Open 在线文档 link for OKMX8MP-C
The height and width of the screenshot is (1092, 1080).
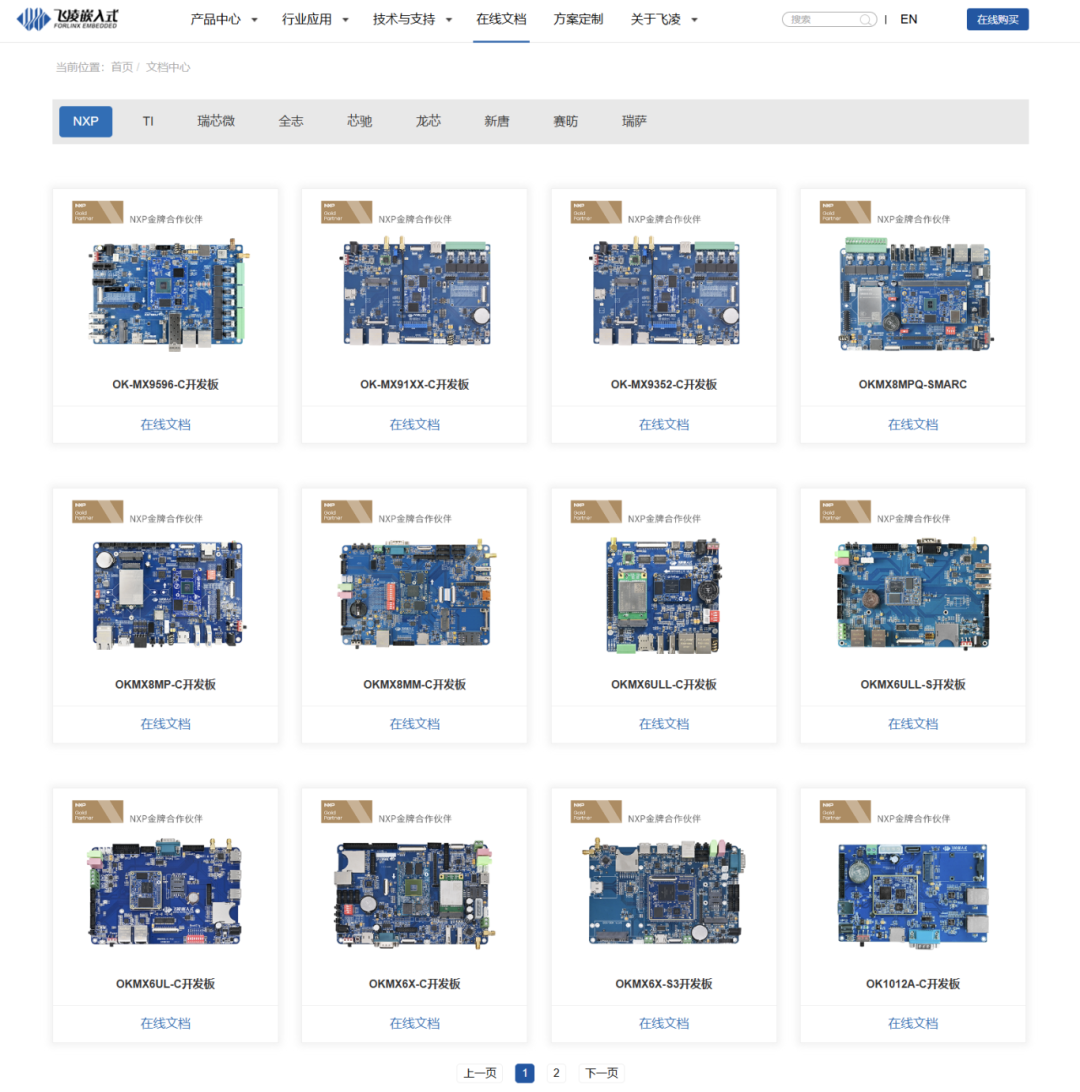(166, 724)
